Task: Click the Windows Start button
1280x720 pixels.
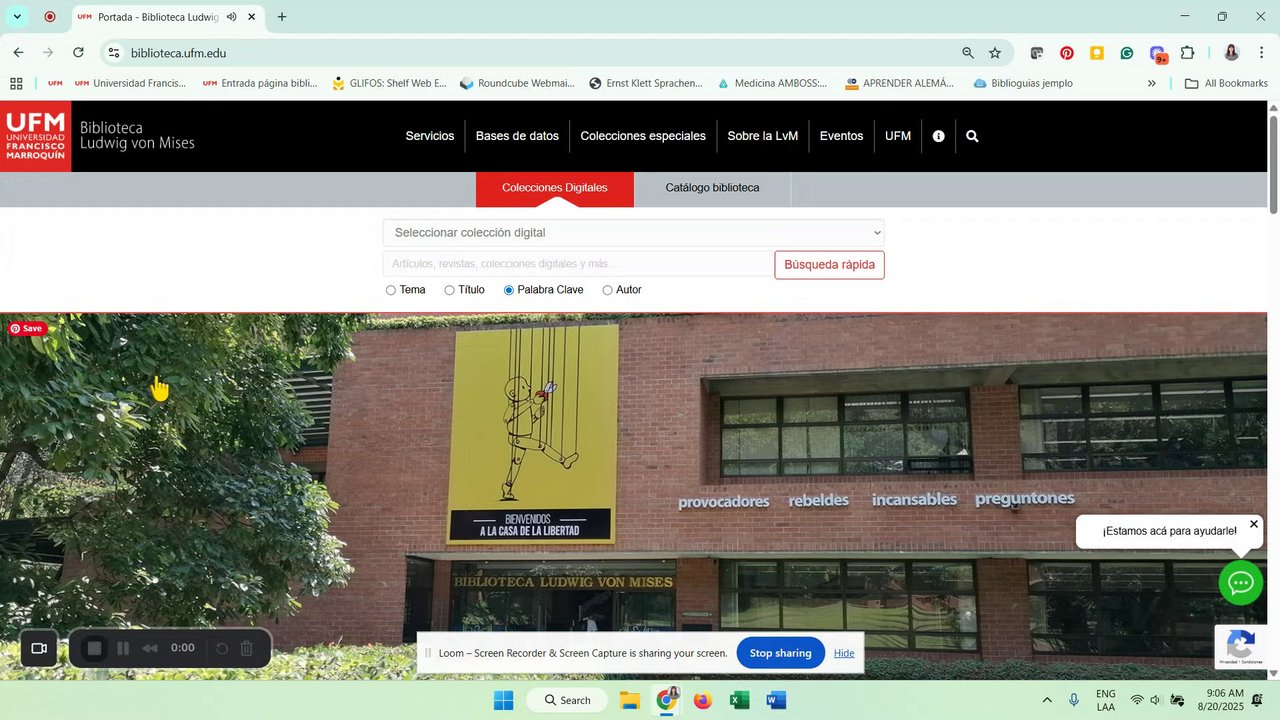Action: click(503, 700)
